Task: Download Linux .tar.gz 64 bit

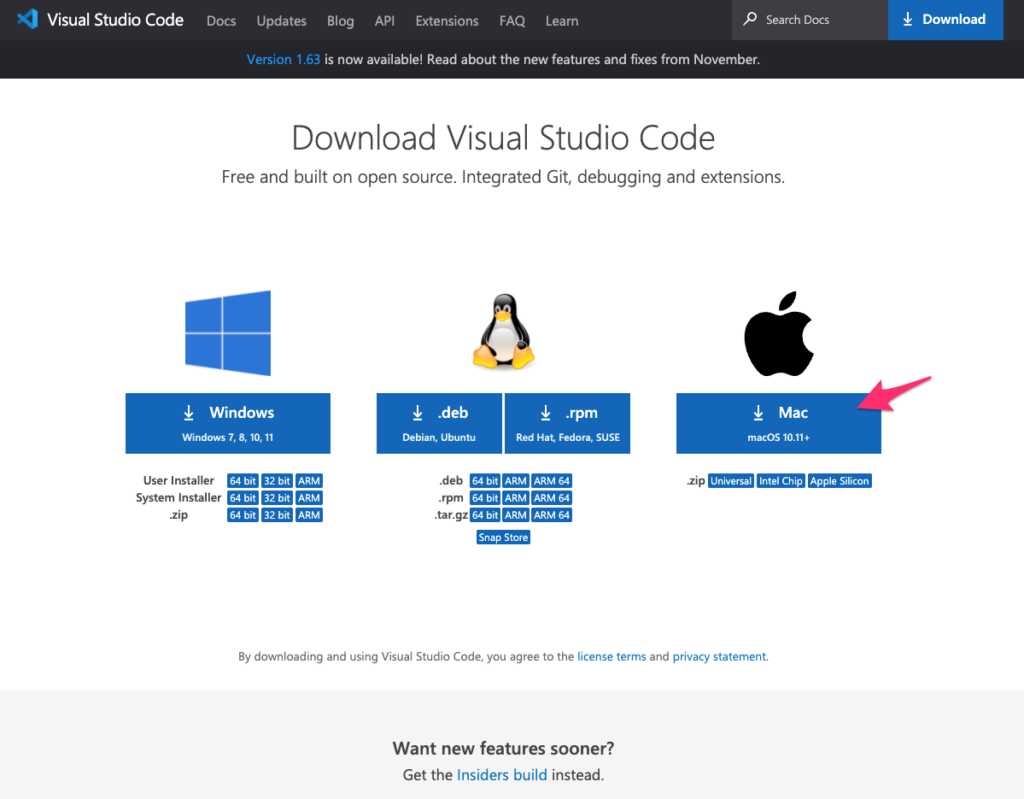Action: 485,515
